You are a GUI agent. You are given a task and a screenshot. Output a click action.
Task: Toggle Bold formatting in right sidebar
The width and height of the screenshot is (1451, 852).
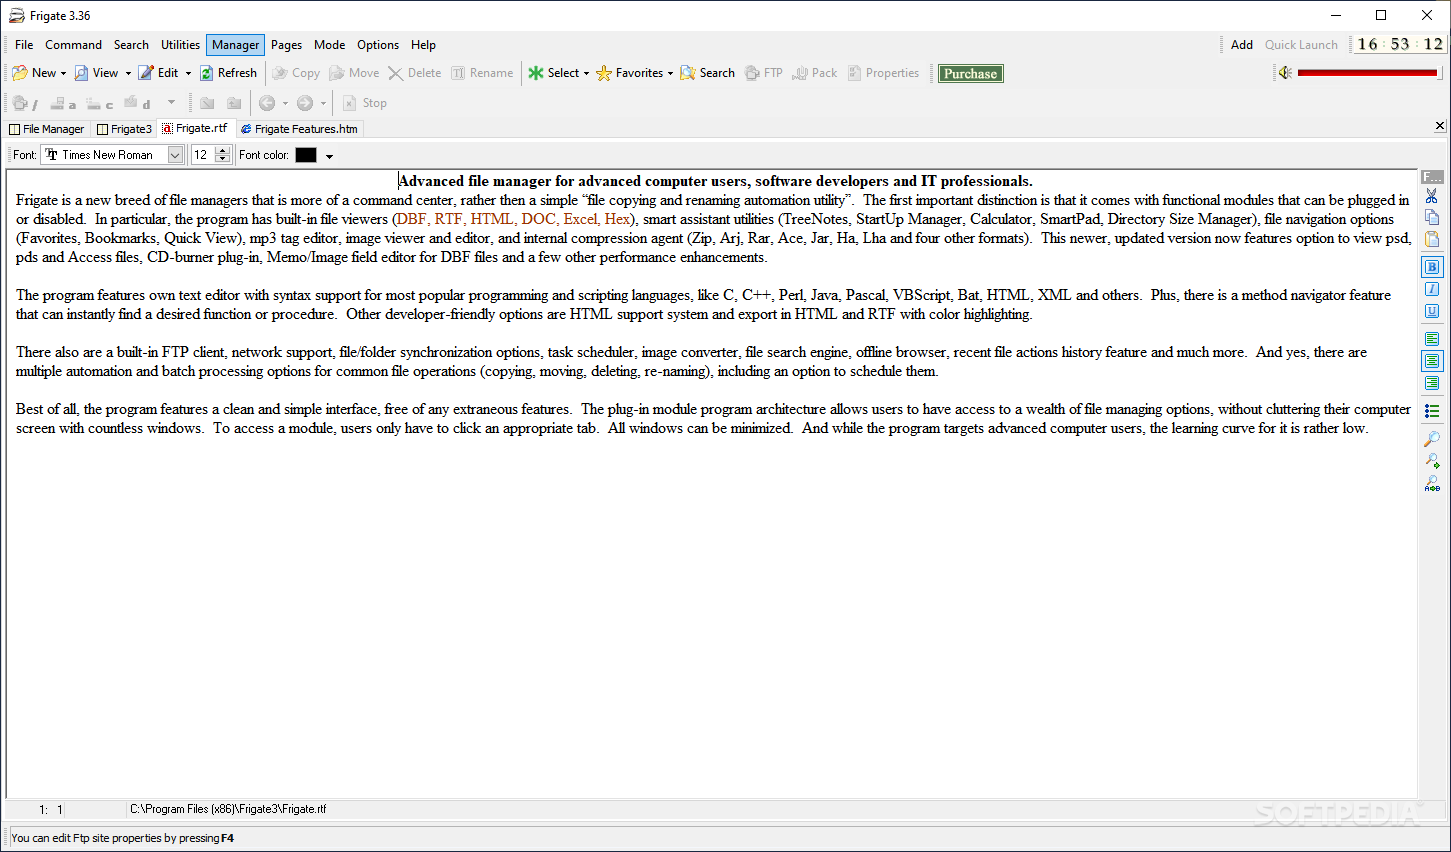[x=1432, y=267]
